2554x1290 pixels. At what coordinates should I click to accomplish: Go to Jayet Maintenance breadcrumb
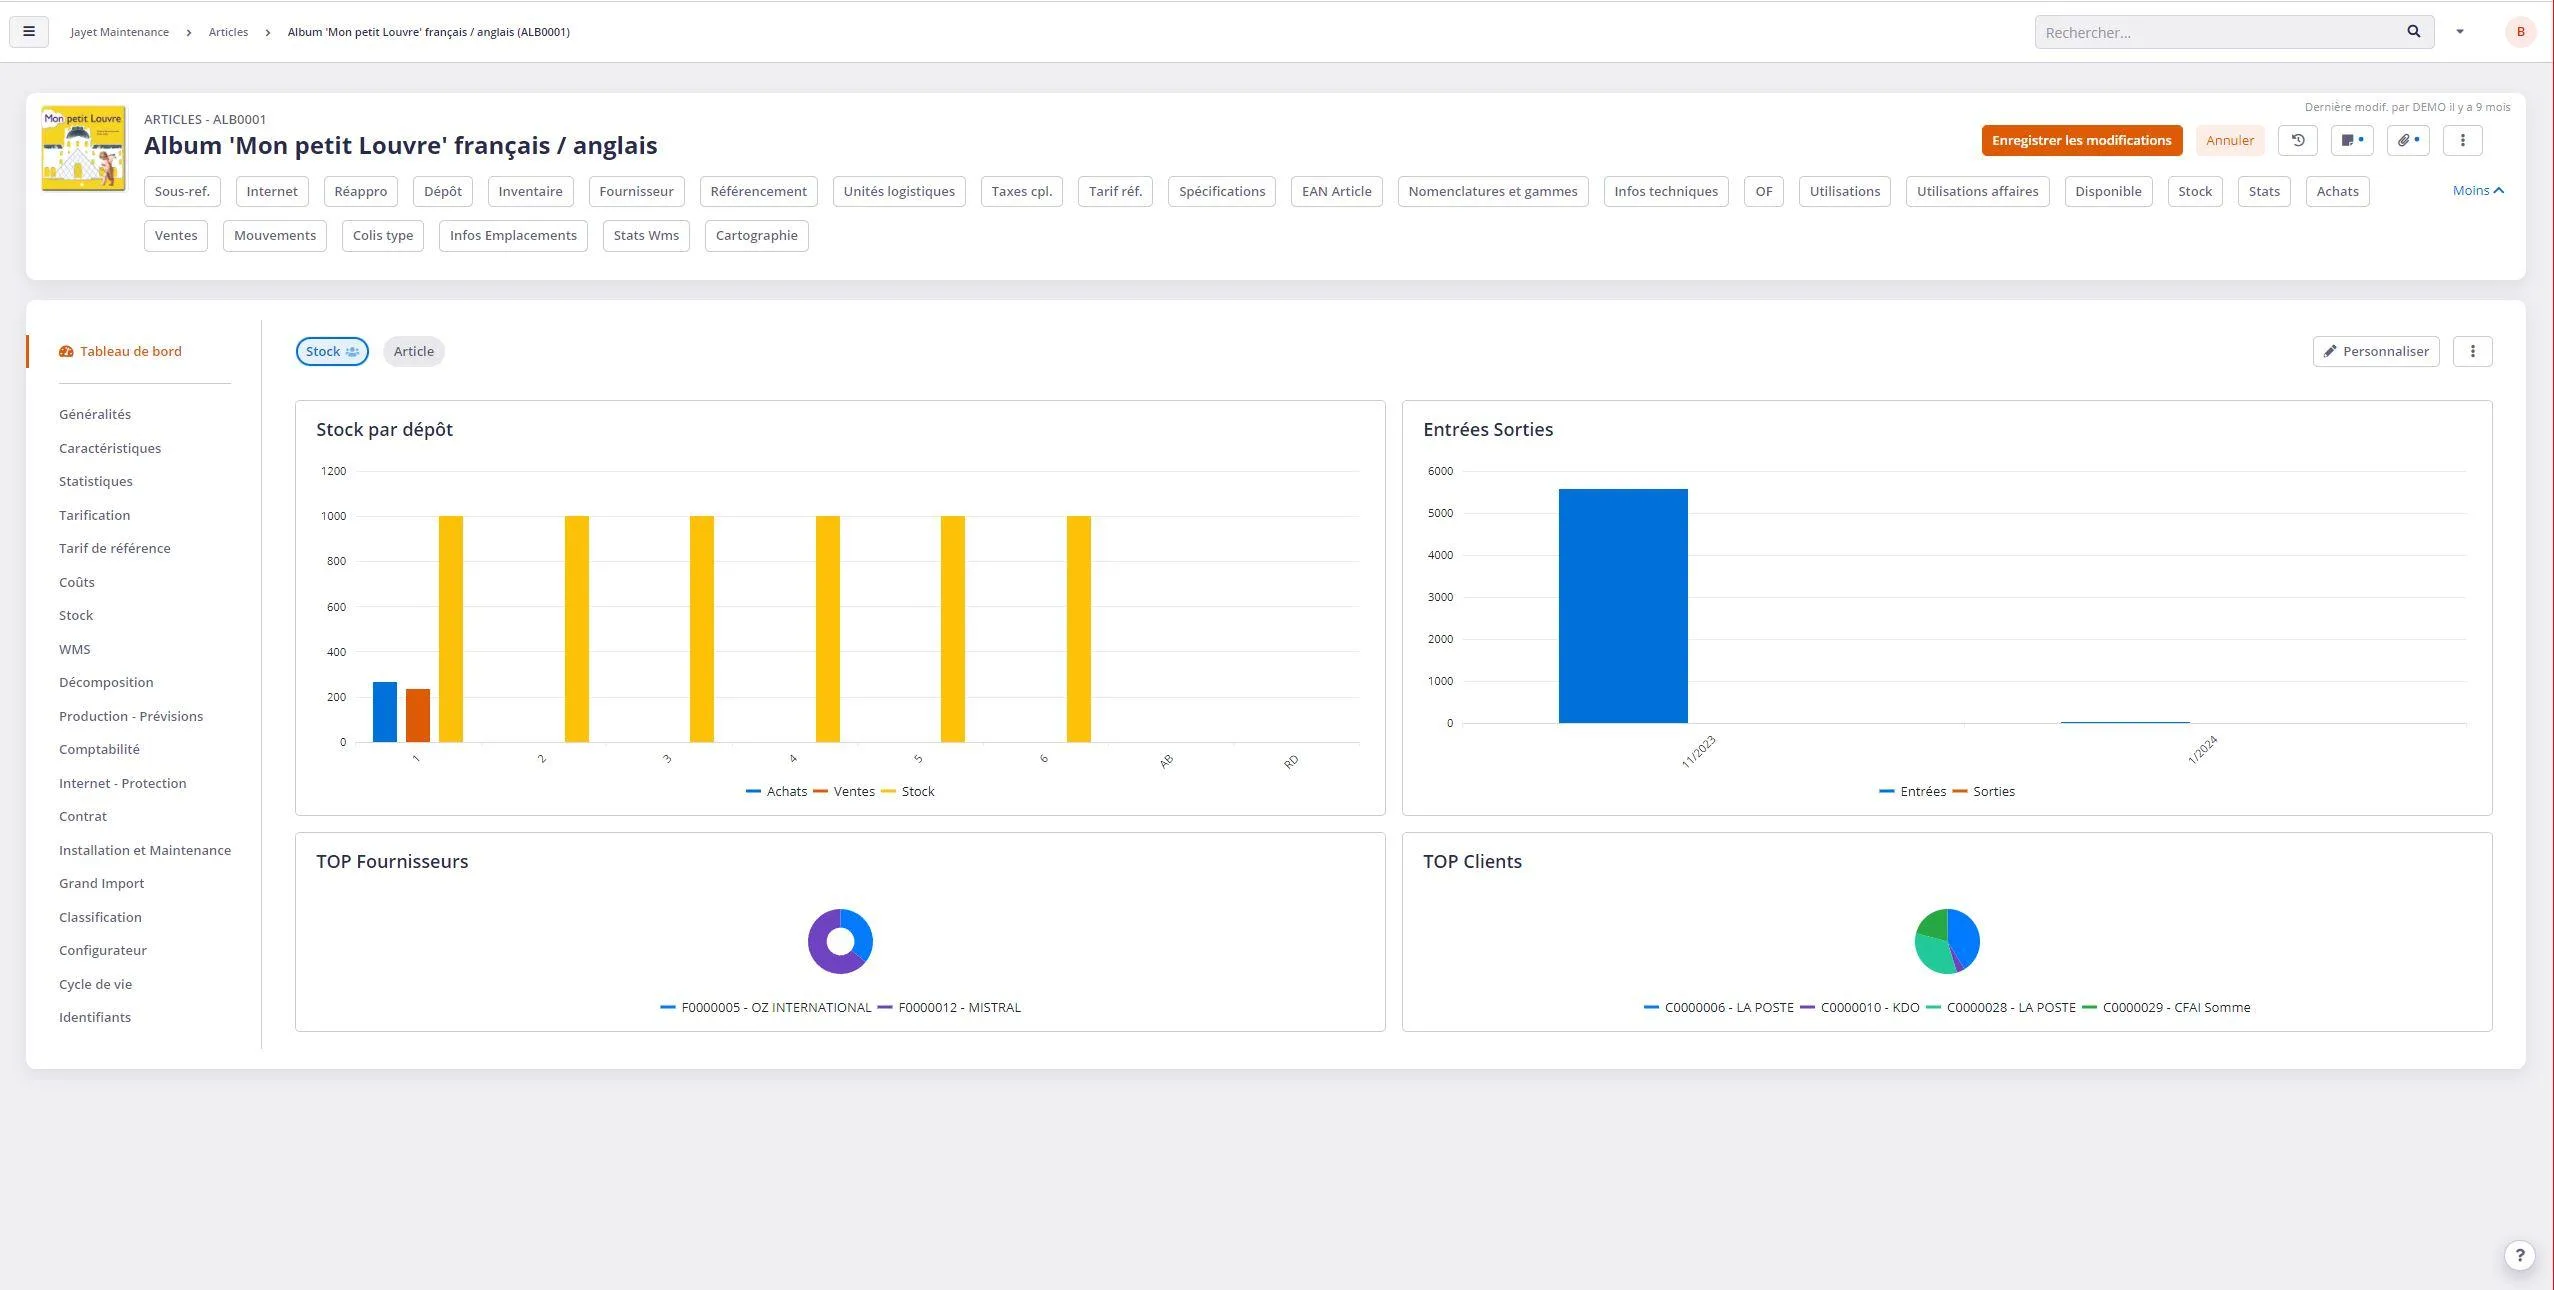coord(119,32)
